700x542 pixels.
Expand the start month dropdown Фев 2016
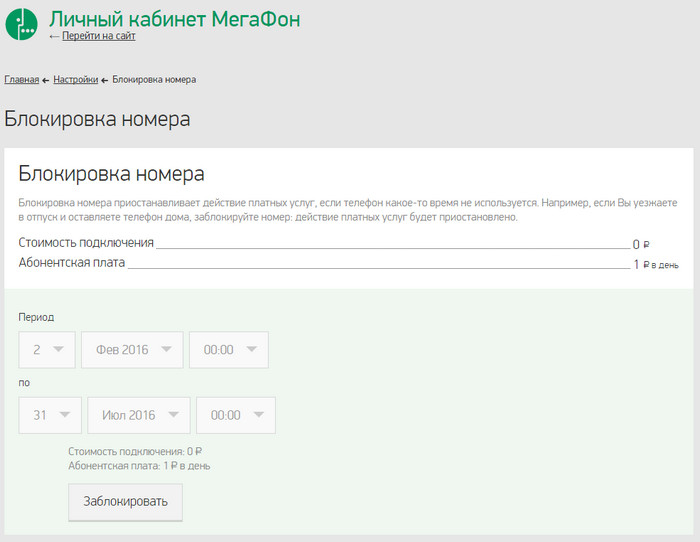132,350
